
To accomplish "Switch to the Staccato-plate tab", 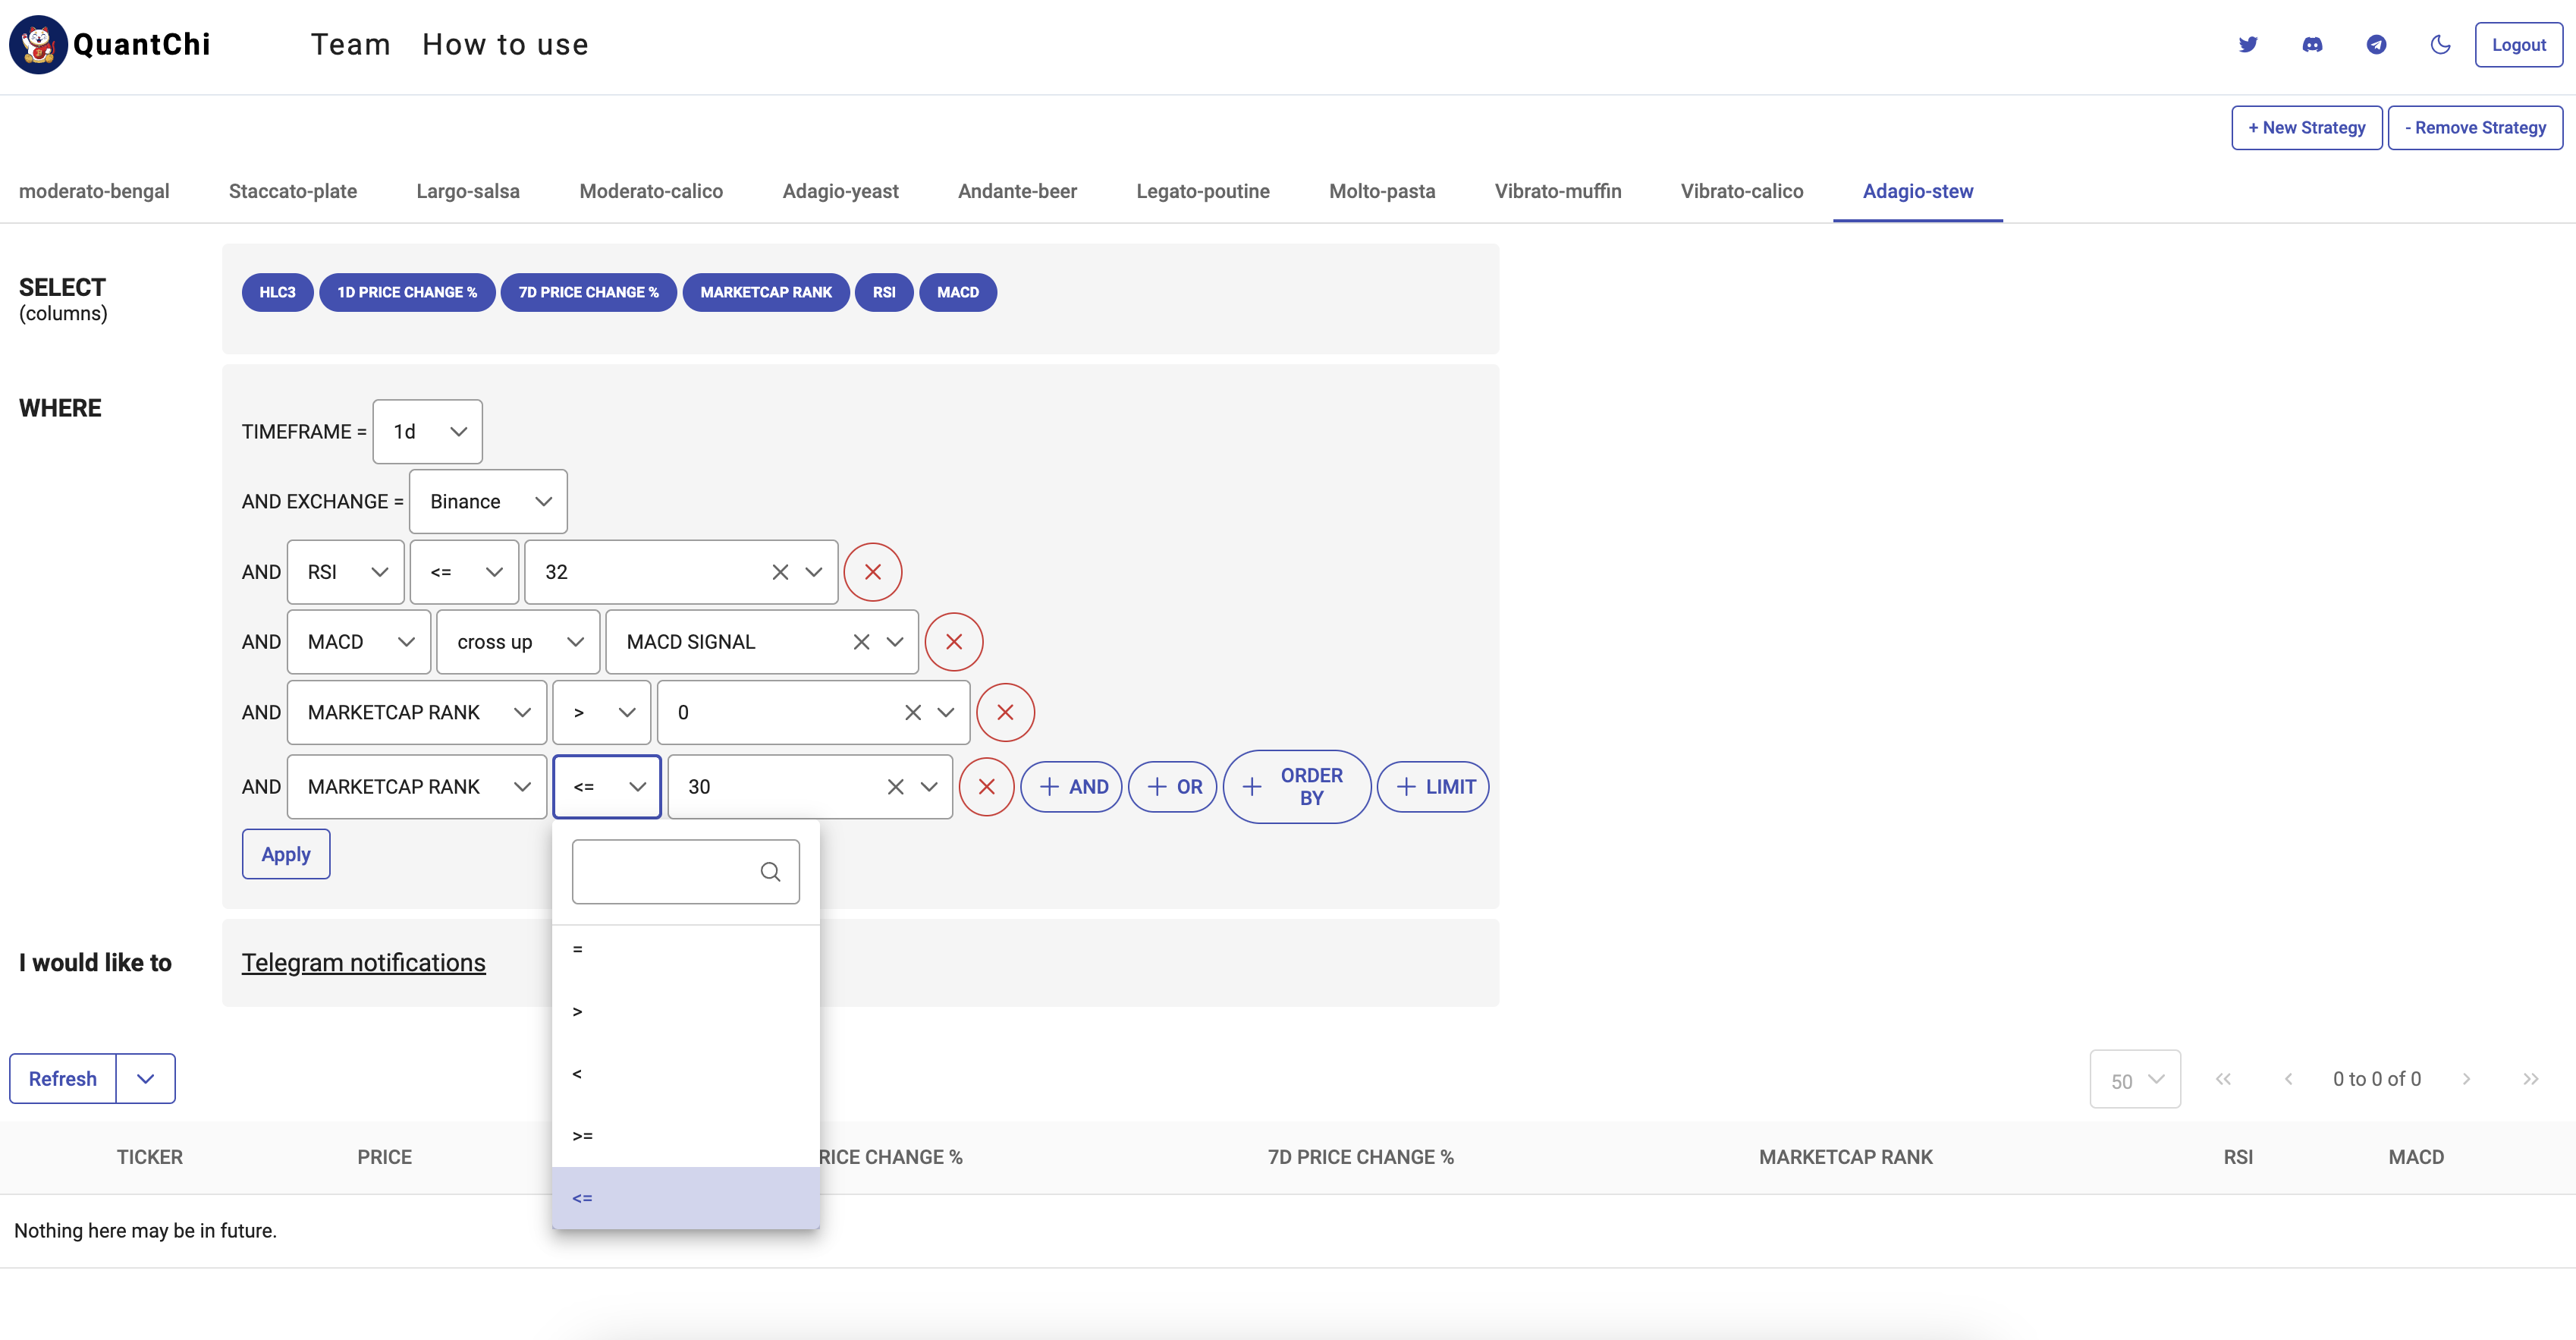I will (293, 191).
